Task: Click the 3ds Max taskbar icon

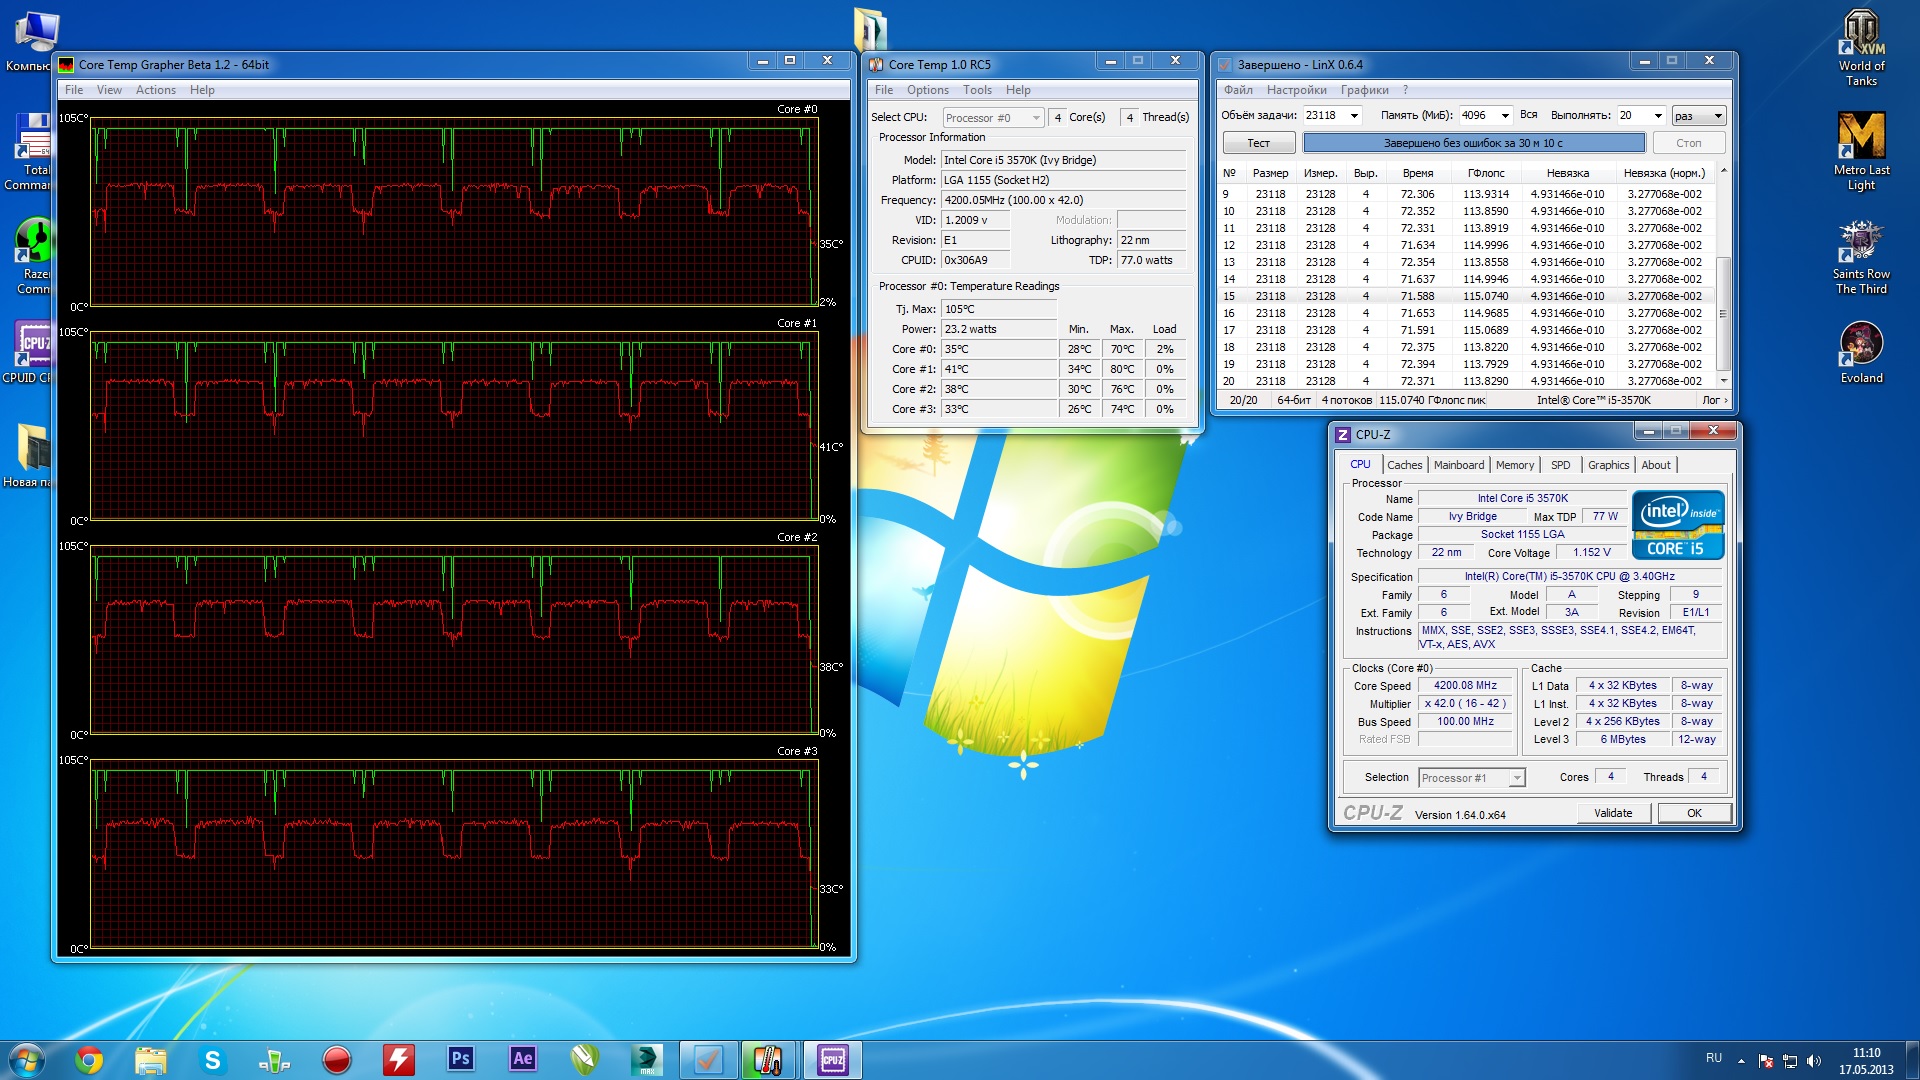Action: click(x=646, y=1059)
